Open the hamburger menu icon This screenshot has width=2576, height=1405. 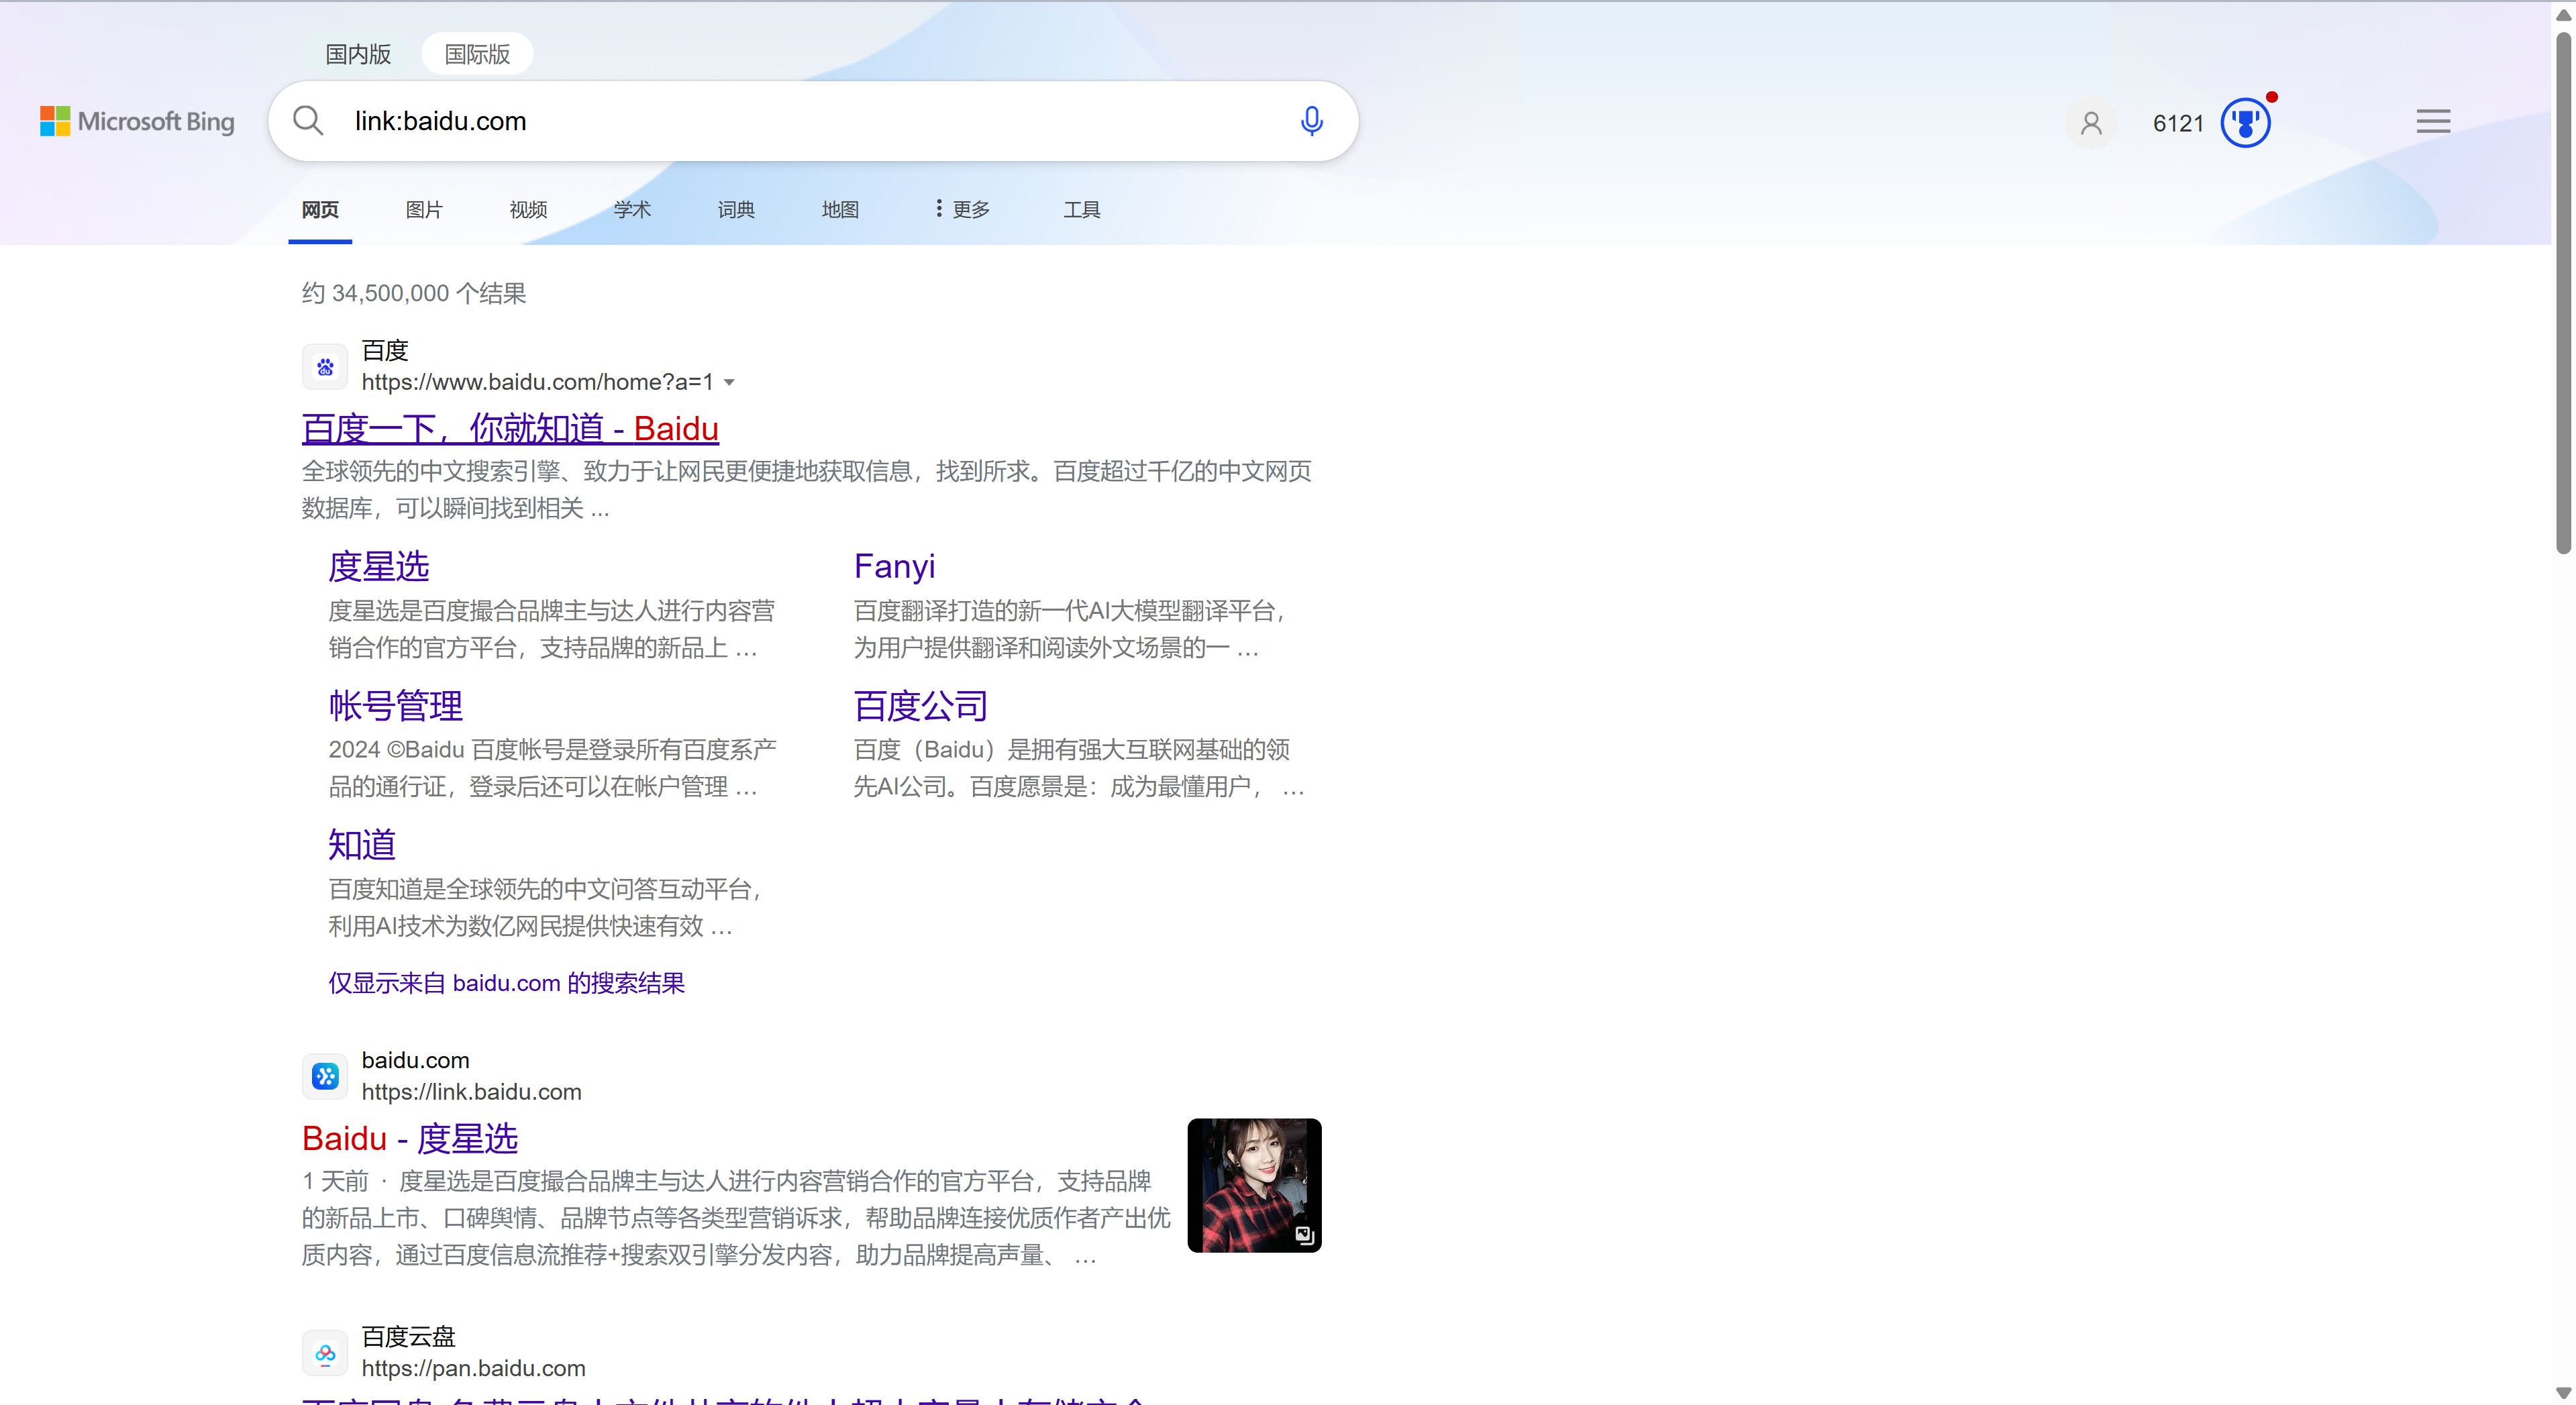point(2433,121)
